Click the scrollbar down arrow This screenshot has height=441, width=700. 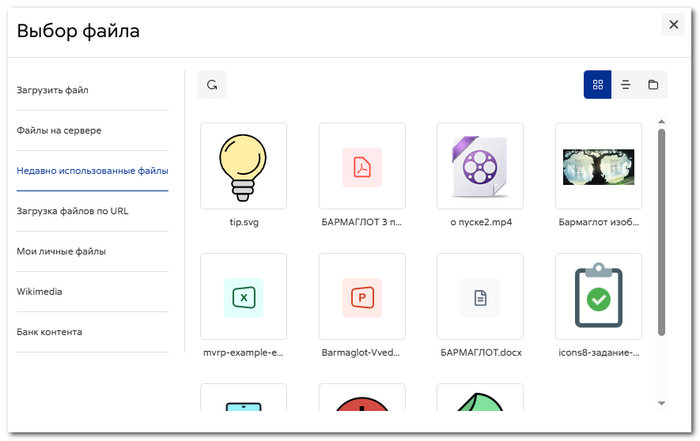(x=662, y=403)
